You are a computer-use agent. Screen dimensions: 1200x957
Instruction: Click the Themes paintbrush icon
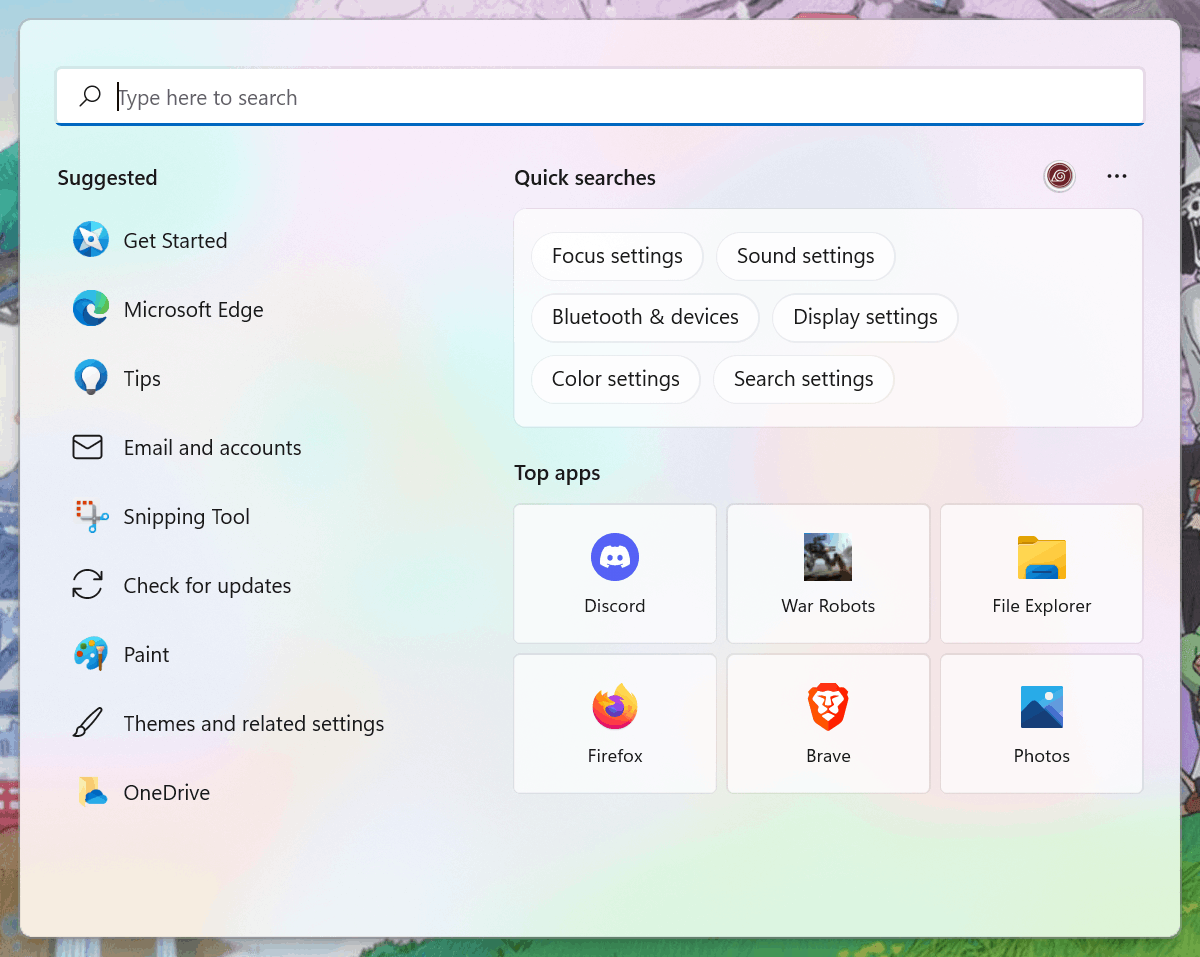88,723
